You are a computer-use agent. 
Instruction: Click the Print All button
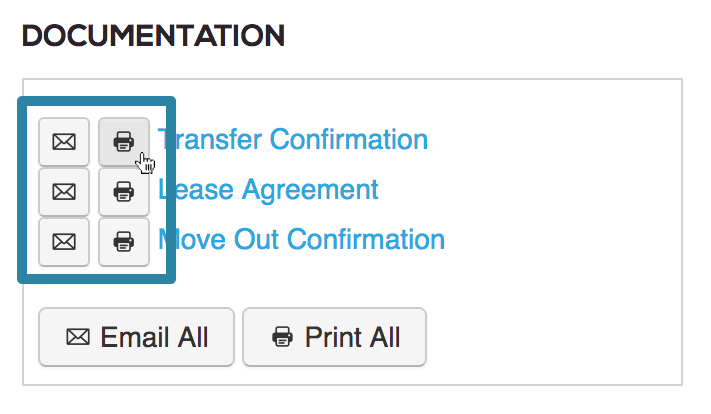click(x=335, y=337)
